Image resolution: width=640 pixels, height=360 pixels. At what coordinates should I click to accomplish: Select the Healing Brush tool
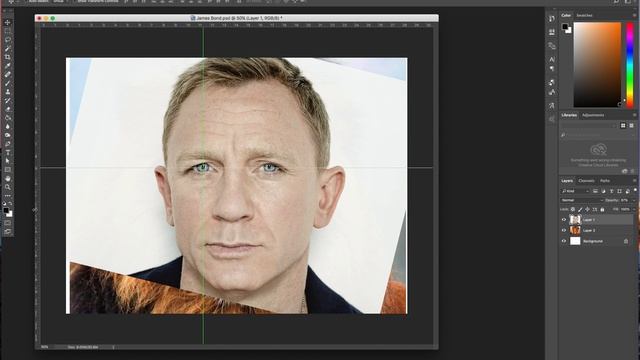pos(8,74)
